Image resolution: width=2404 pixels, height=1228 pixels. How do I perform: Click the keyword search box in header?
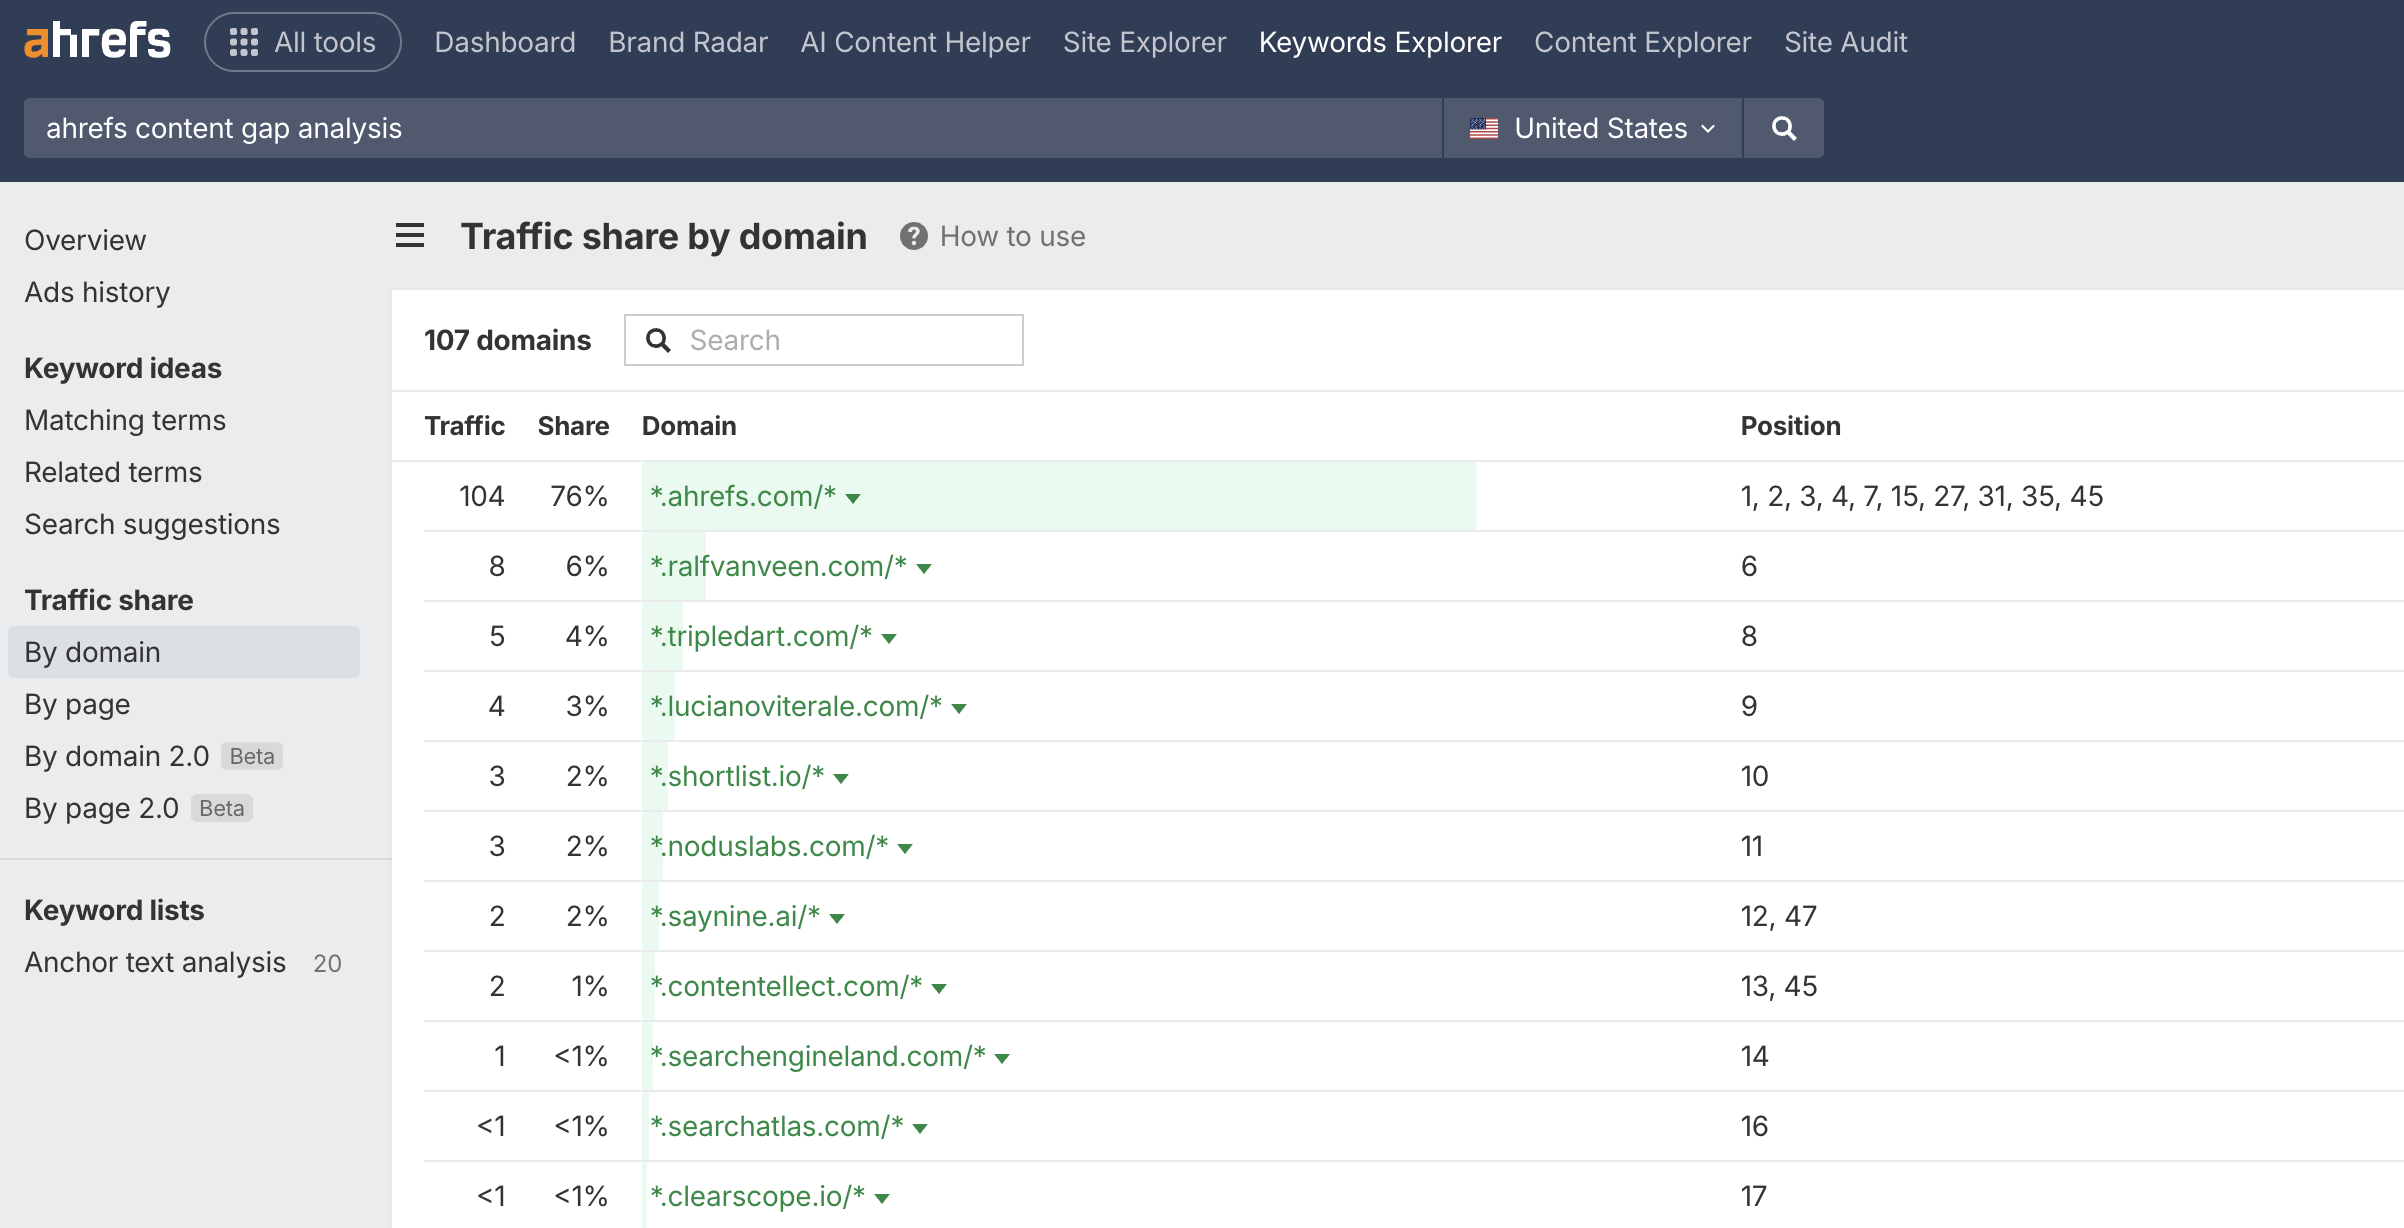[733, 128]
